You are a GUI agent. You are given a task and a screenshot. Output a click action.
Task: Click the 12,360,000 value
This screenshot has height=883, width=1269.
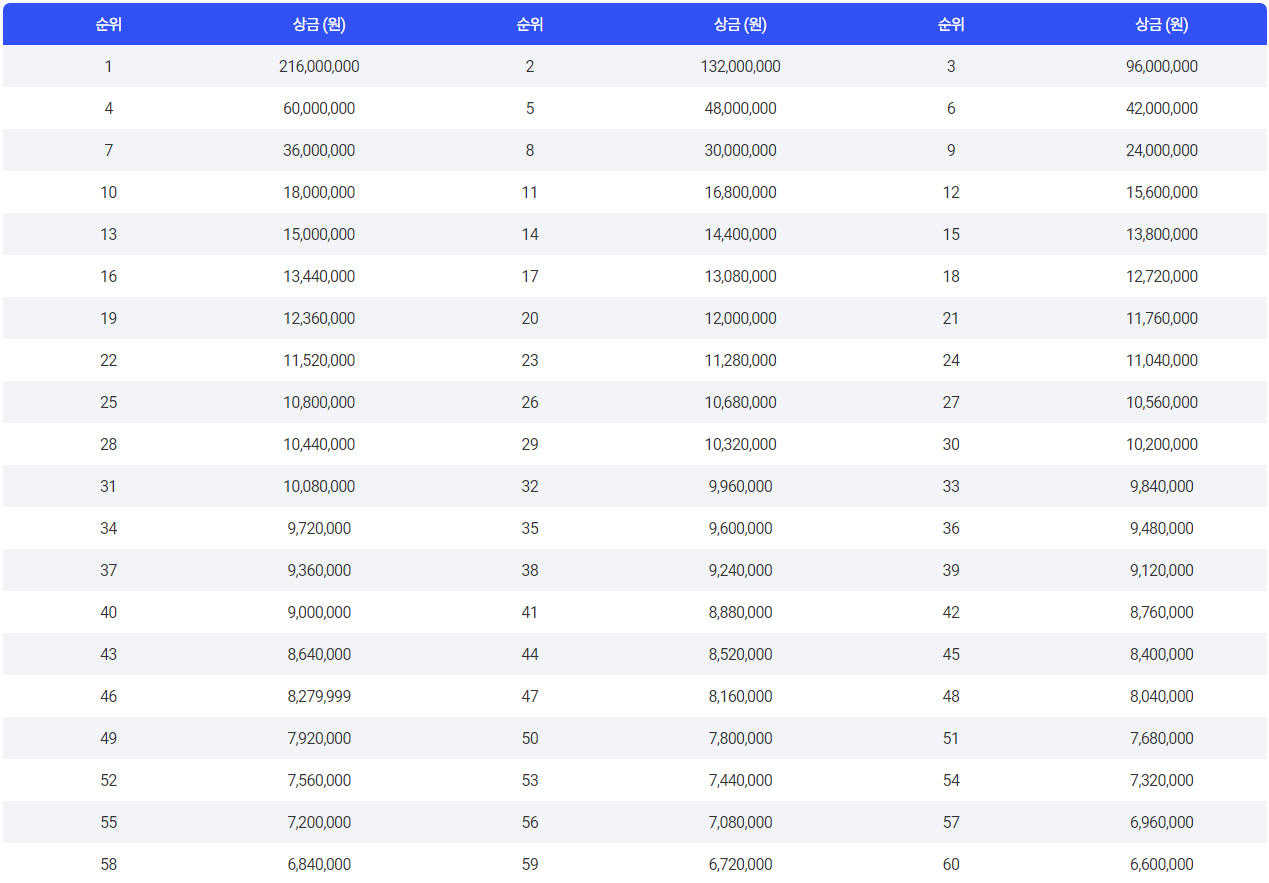point(319,318)
